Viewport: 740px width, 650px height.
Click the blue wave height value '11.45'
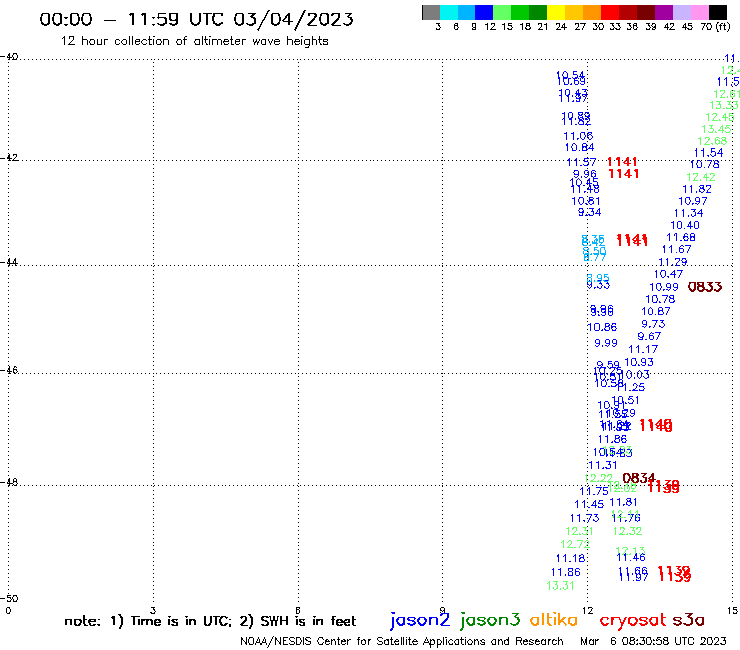[x=589, y=504]
